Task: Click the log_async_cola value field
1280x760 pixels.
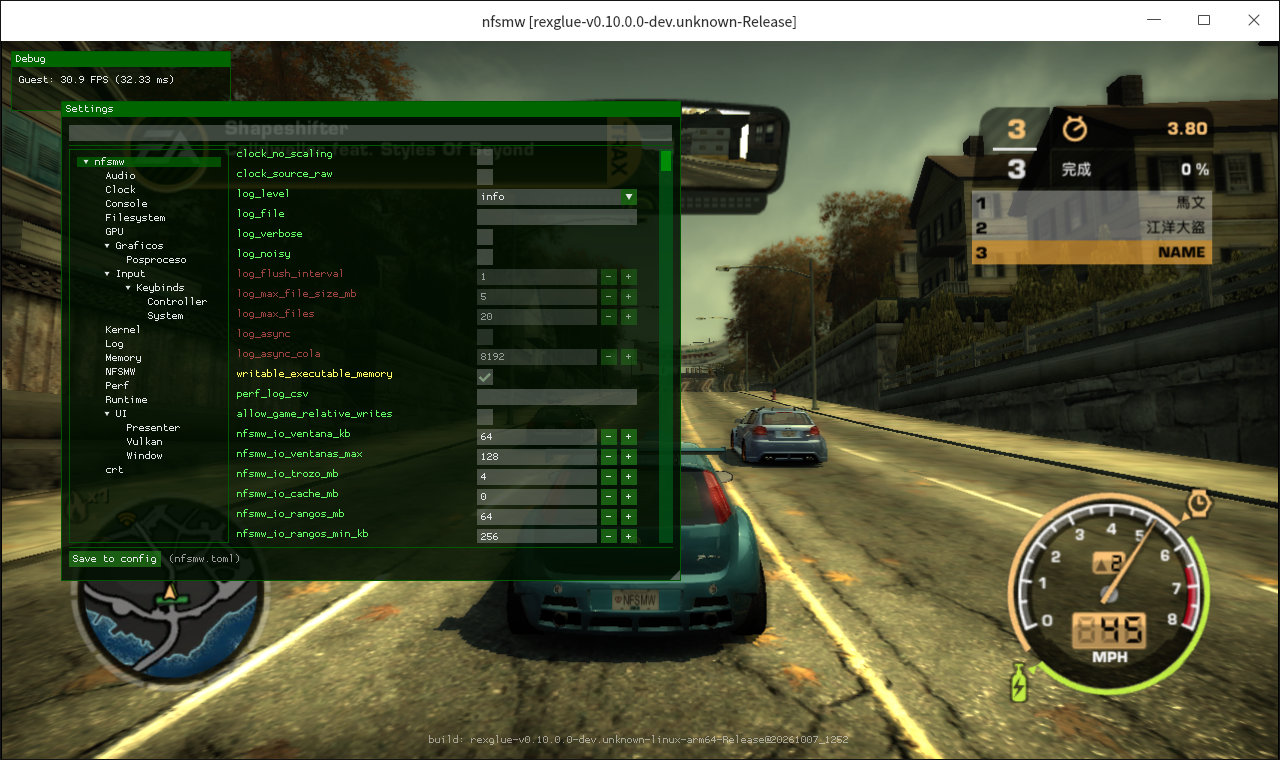Action: click(x=537, y=357)
